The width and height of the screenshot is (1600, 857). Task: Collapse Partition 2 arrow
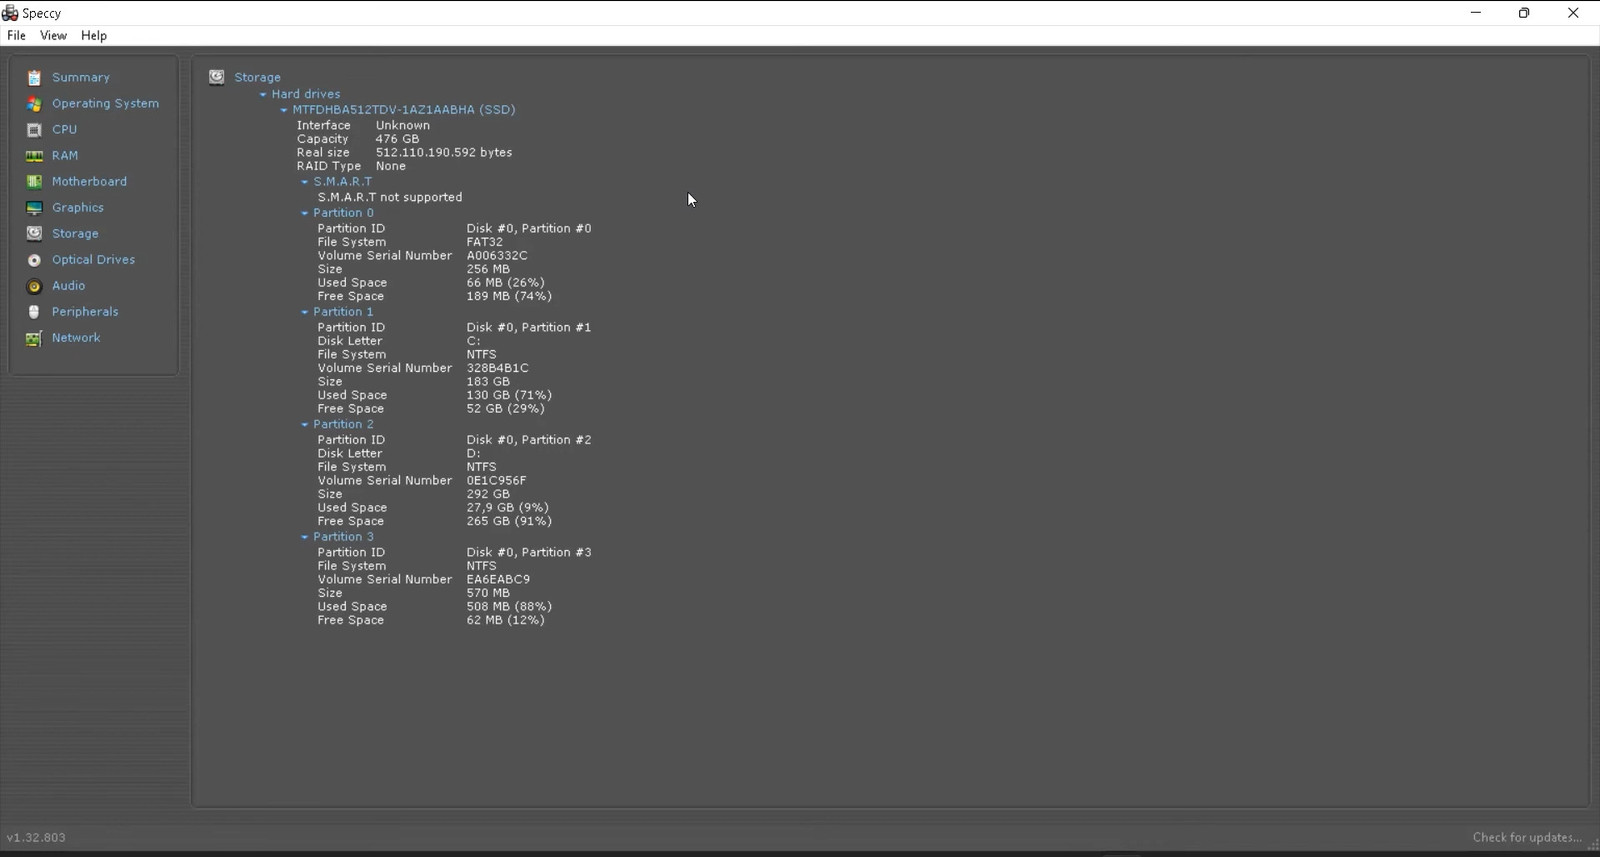(x=305, y=425)
